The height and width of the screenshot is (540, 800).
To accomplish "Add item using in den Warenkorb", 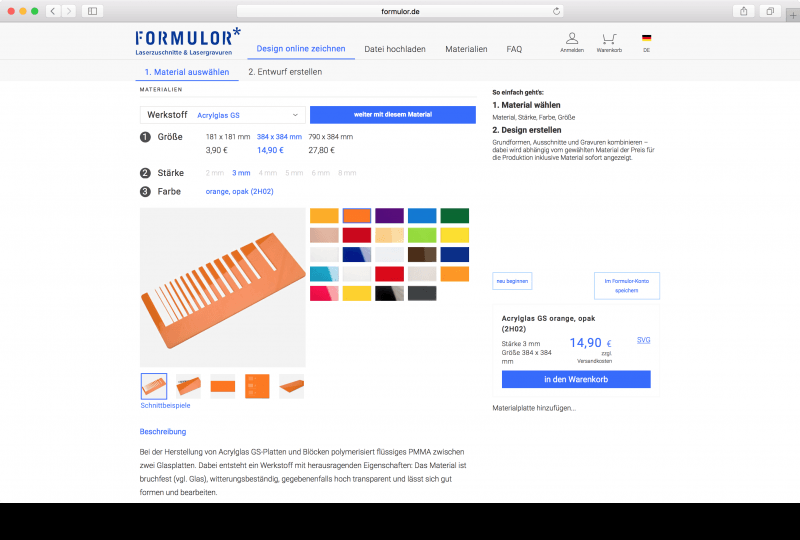I will [576, 379].
